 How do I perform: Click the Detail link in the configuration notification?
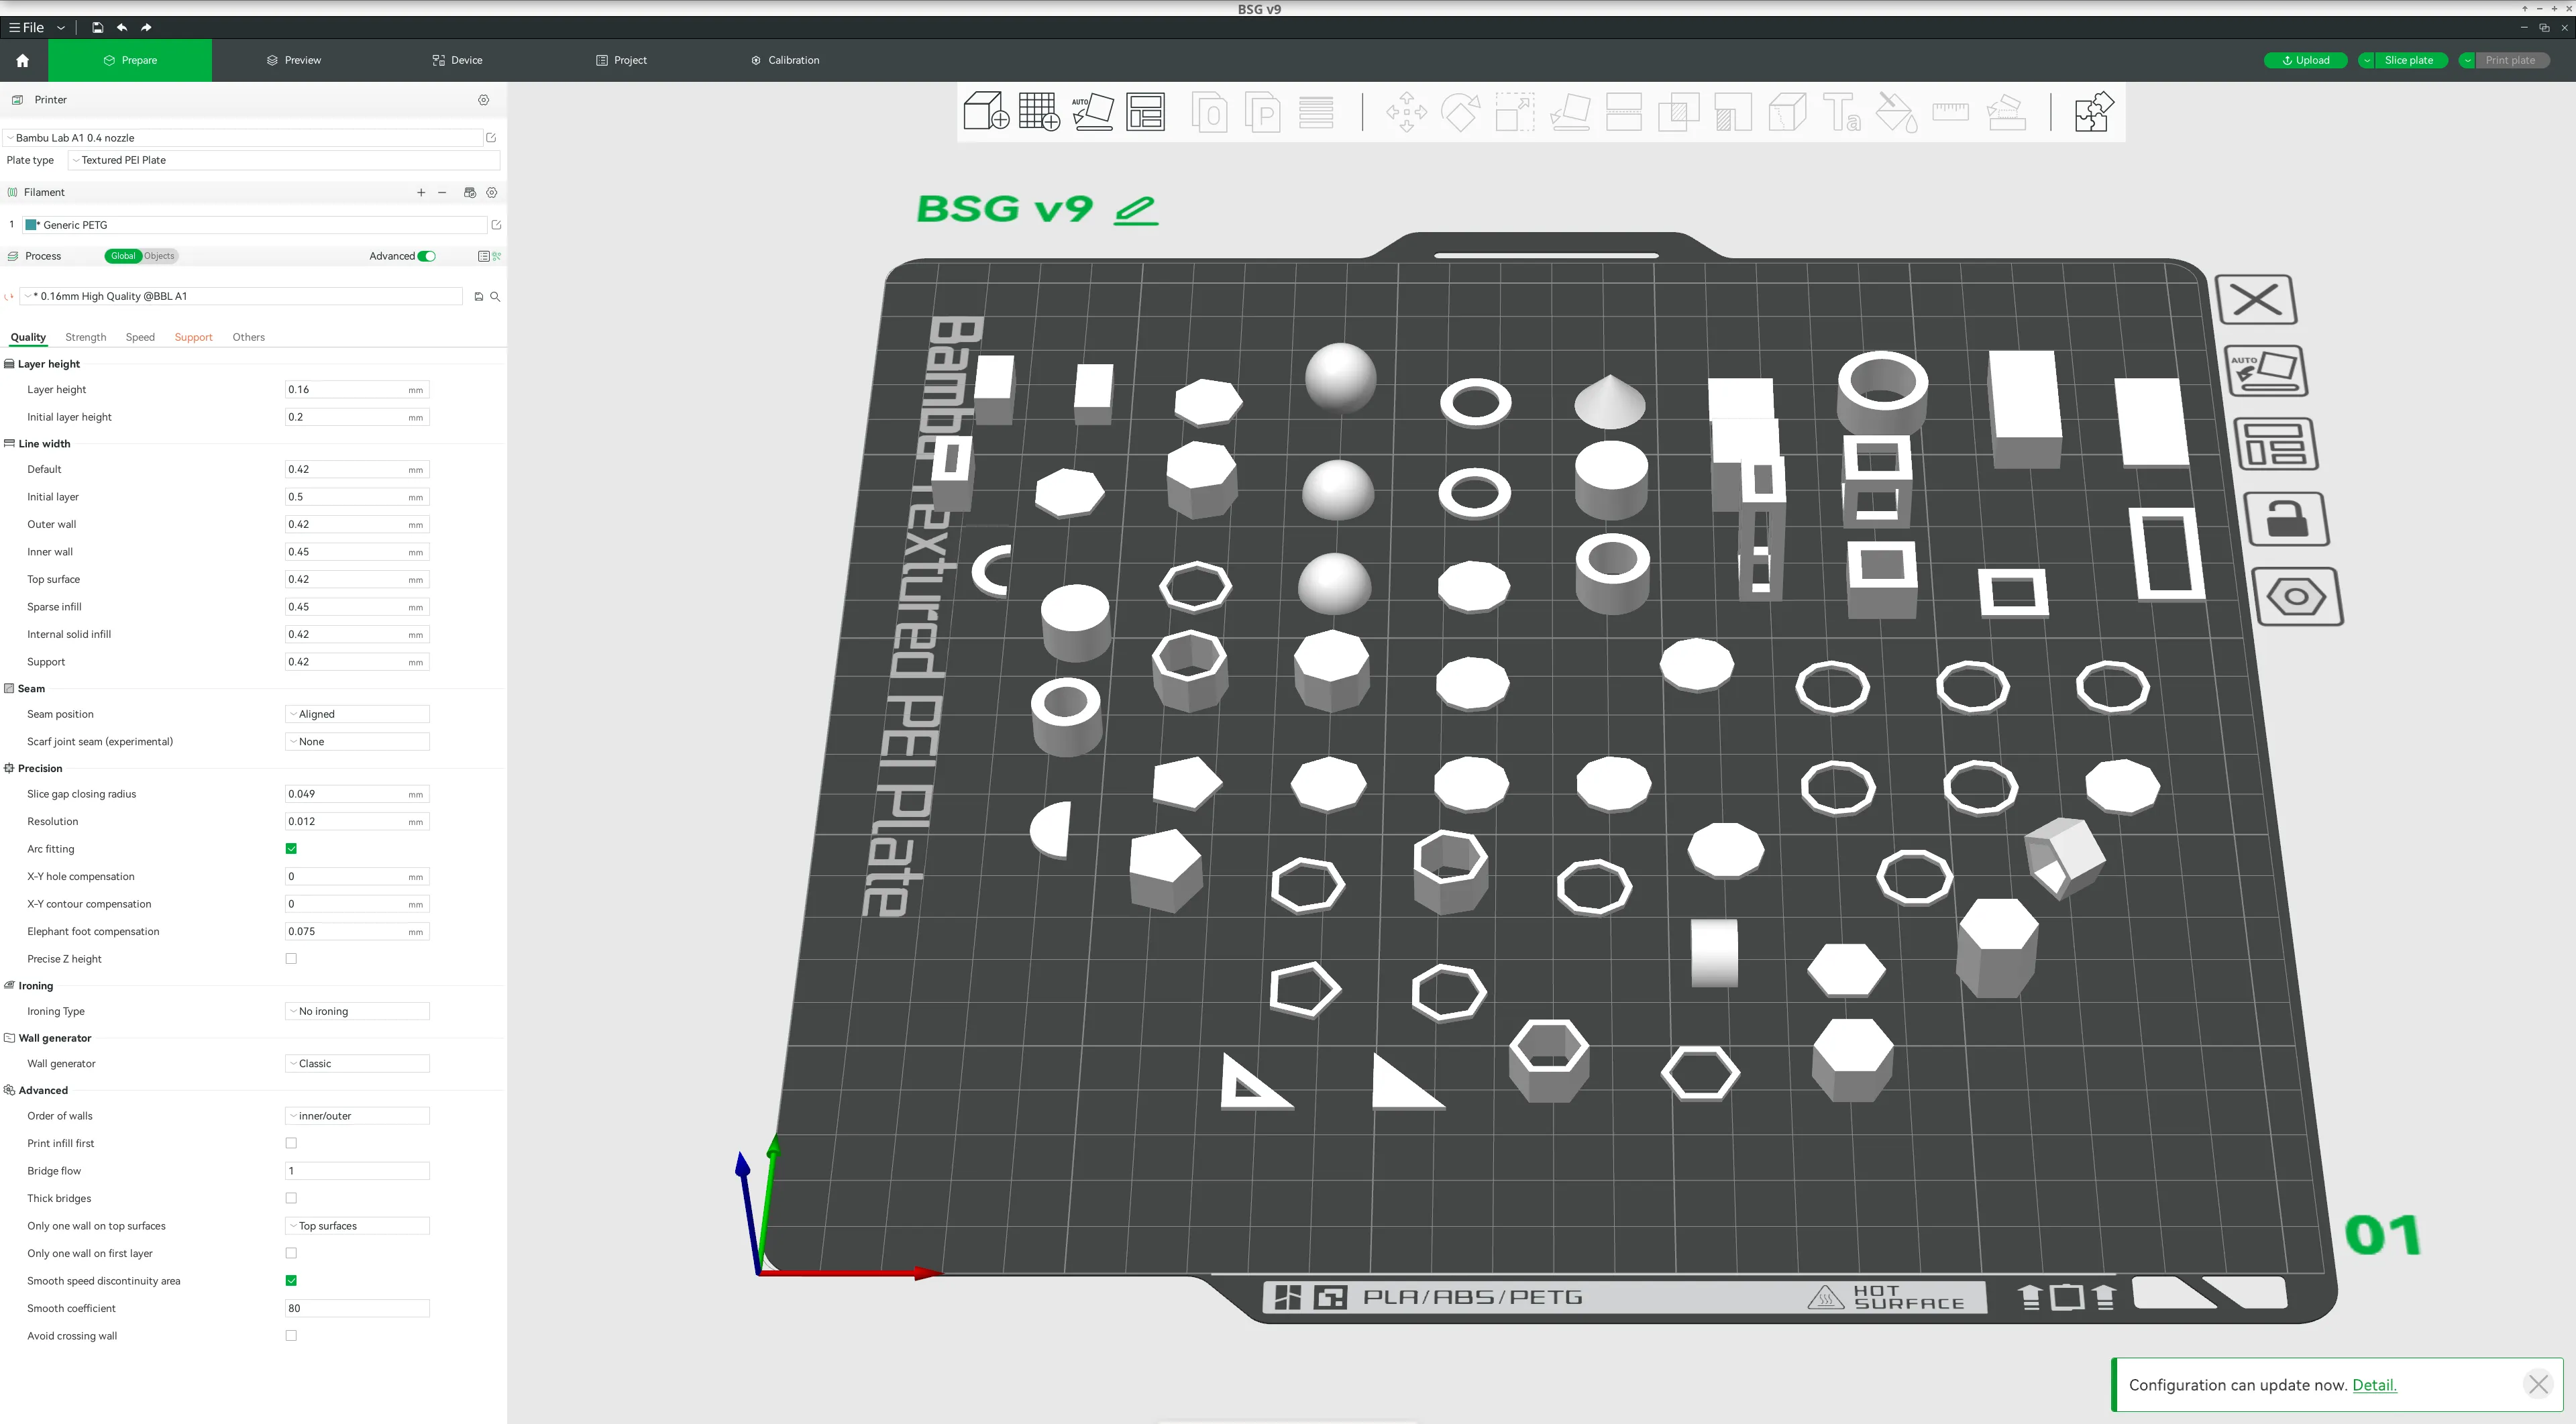(x=2374, y=1384)
